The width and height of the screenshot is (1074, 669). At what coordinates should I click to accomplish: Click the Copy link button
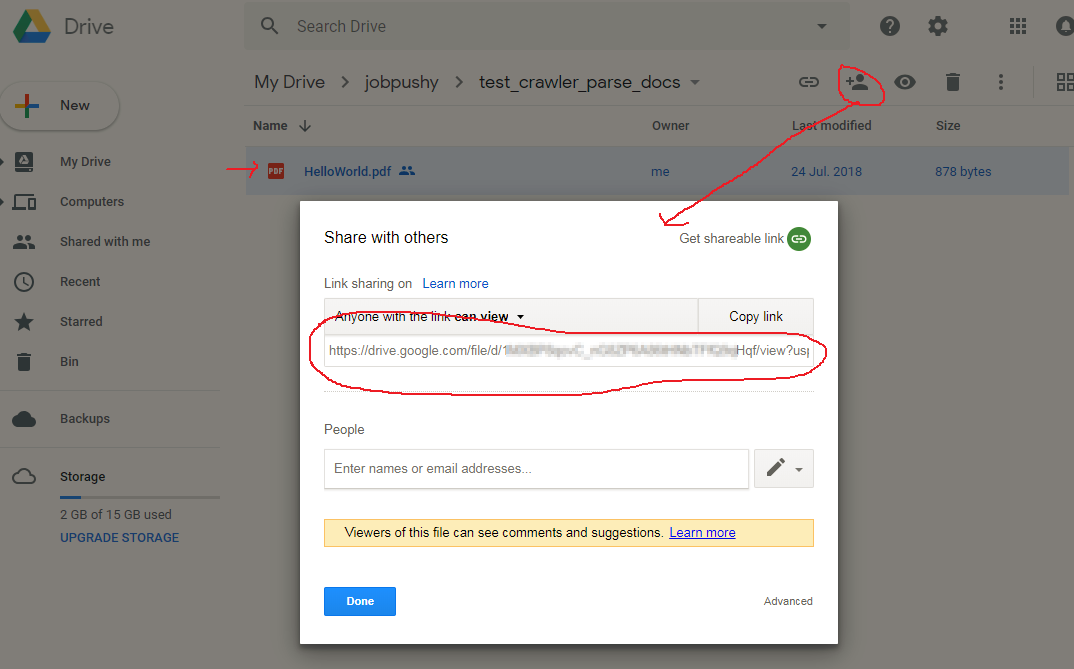point(755,316)
